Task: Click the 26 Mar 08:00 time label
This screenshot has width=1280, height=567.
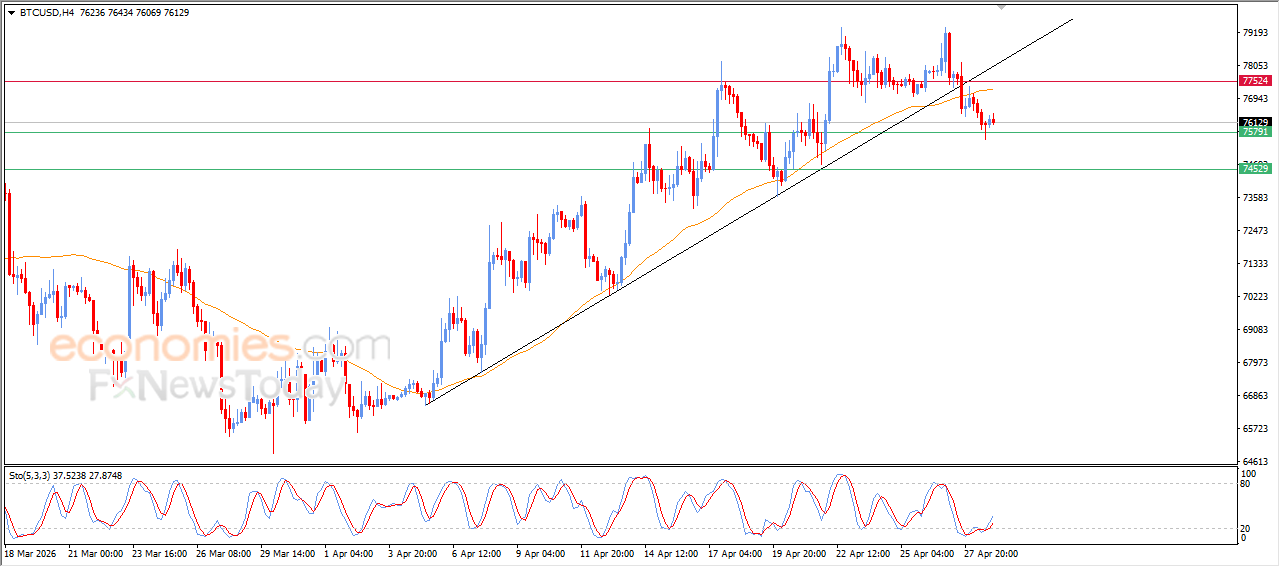Action: (224, 553)
